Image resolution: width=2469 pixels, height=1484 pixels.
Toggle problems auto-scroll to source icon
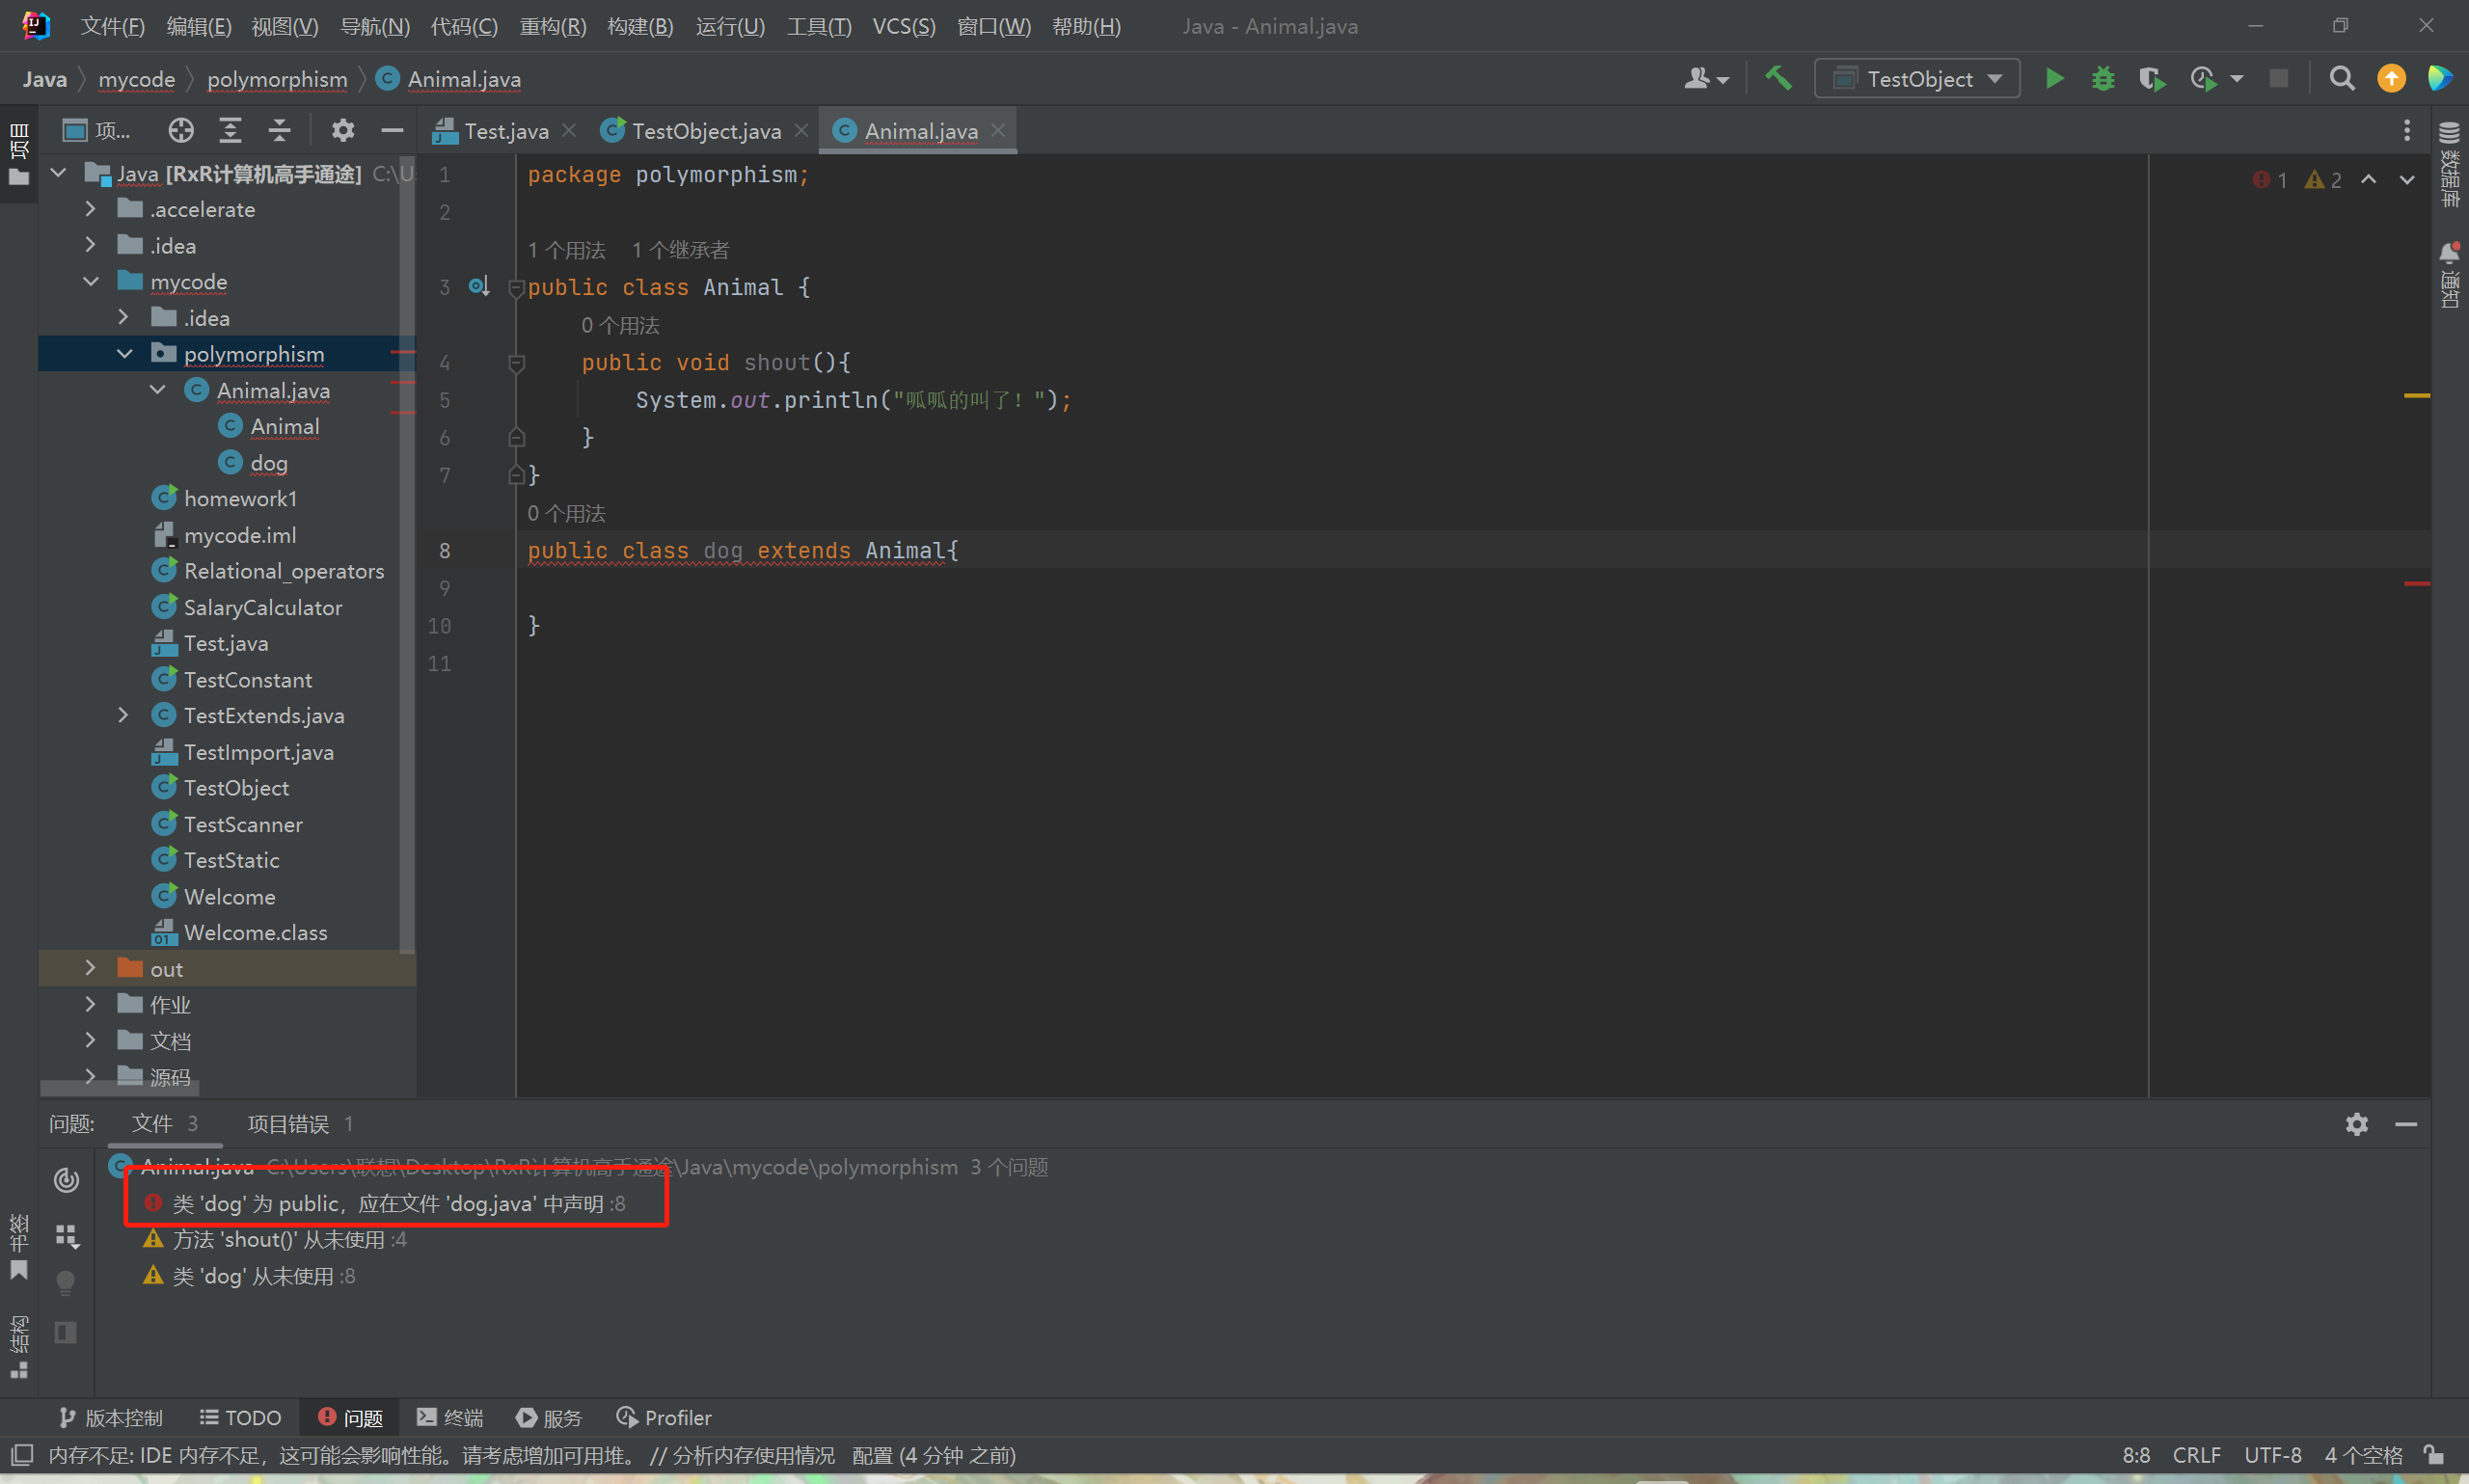pyautogui.click(x=66, y=1181)
